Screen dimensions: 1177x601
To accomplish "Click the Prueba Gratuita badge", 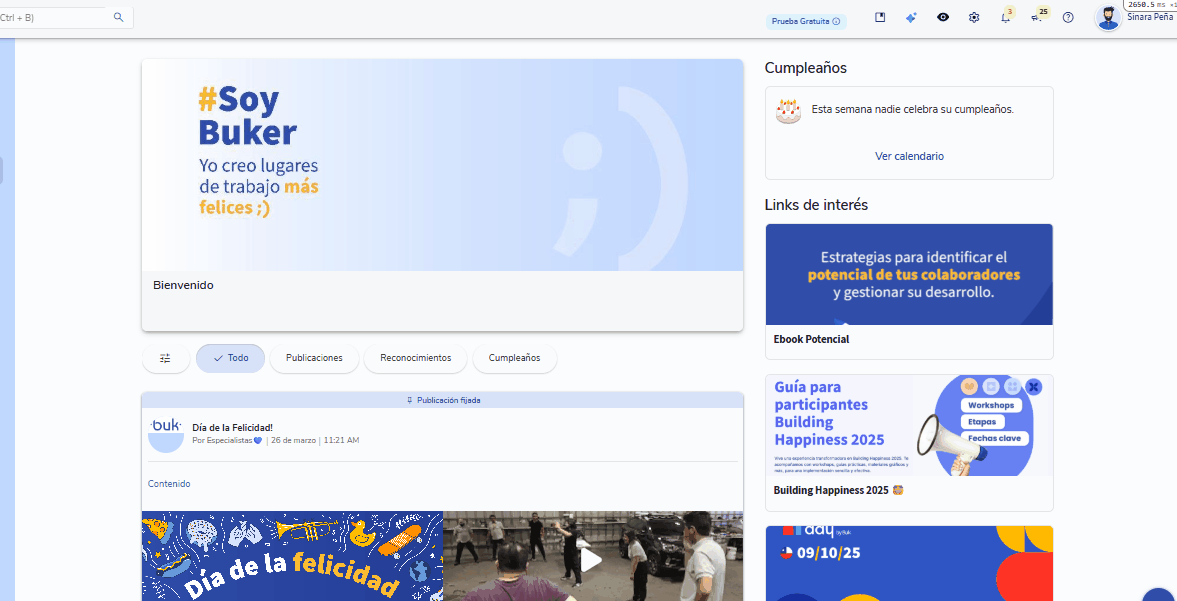I will point(806,21).
